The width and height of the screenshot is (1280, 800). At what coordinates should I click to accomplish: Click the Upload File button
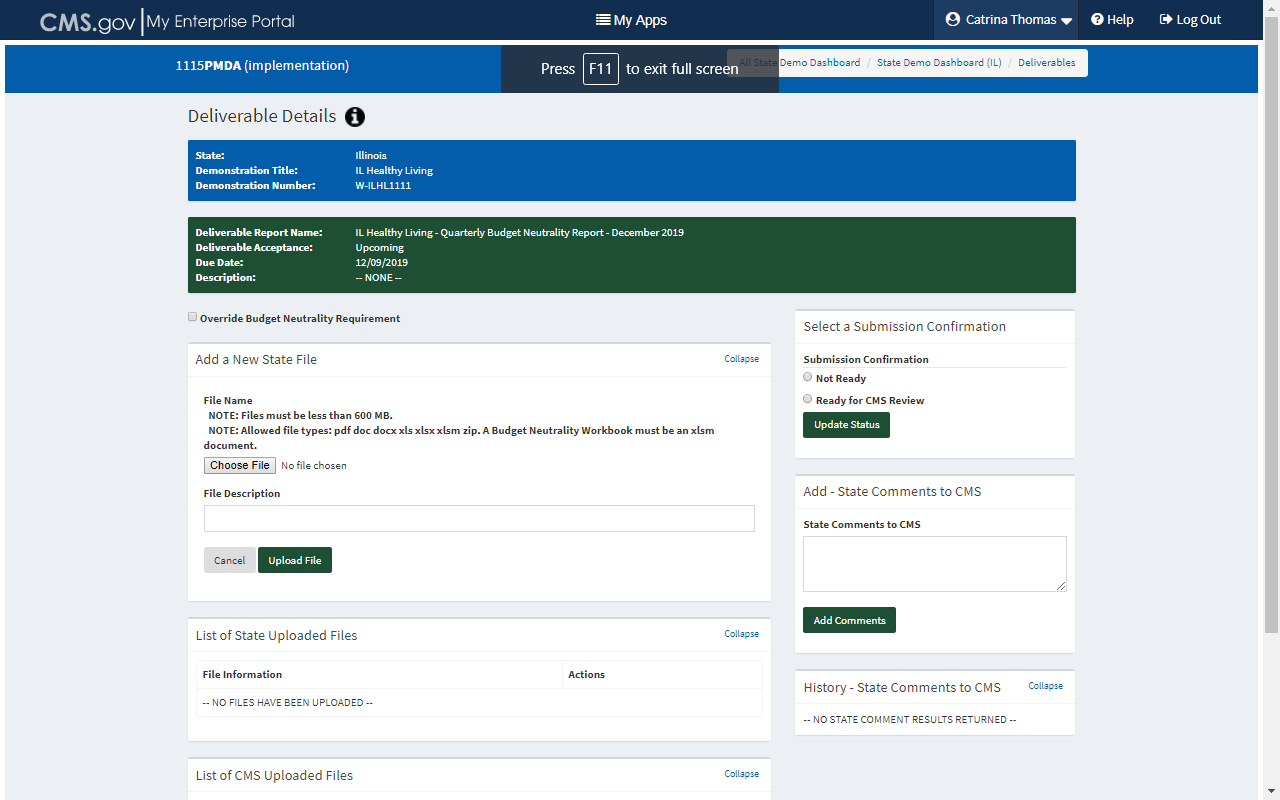point(295,560)
